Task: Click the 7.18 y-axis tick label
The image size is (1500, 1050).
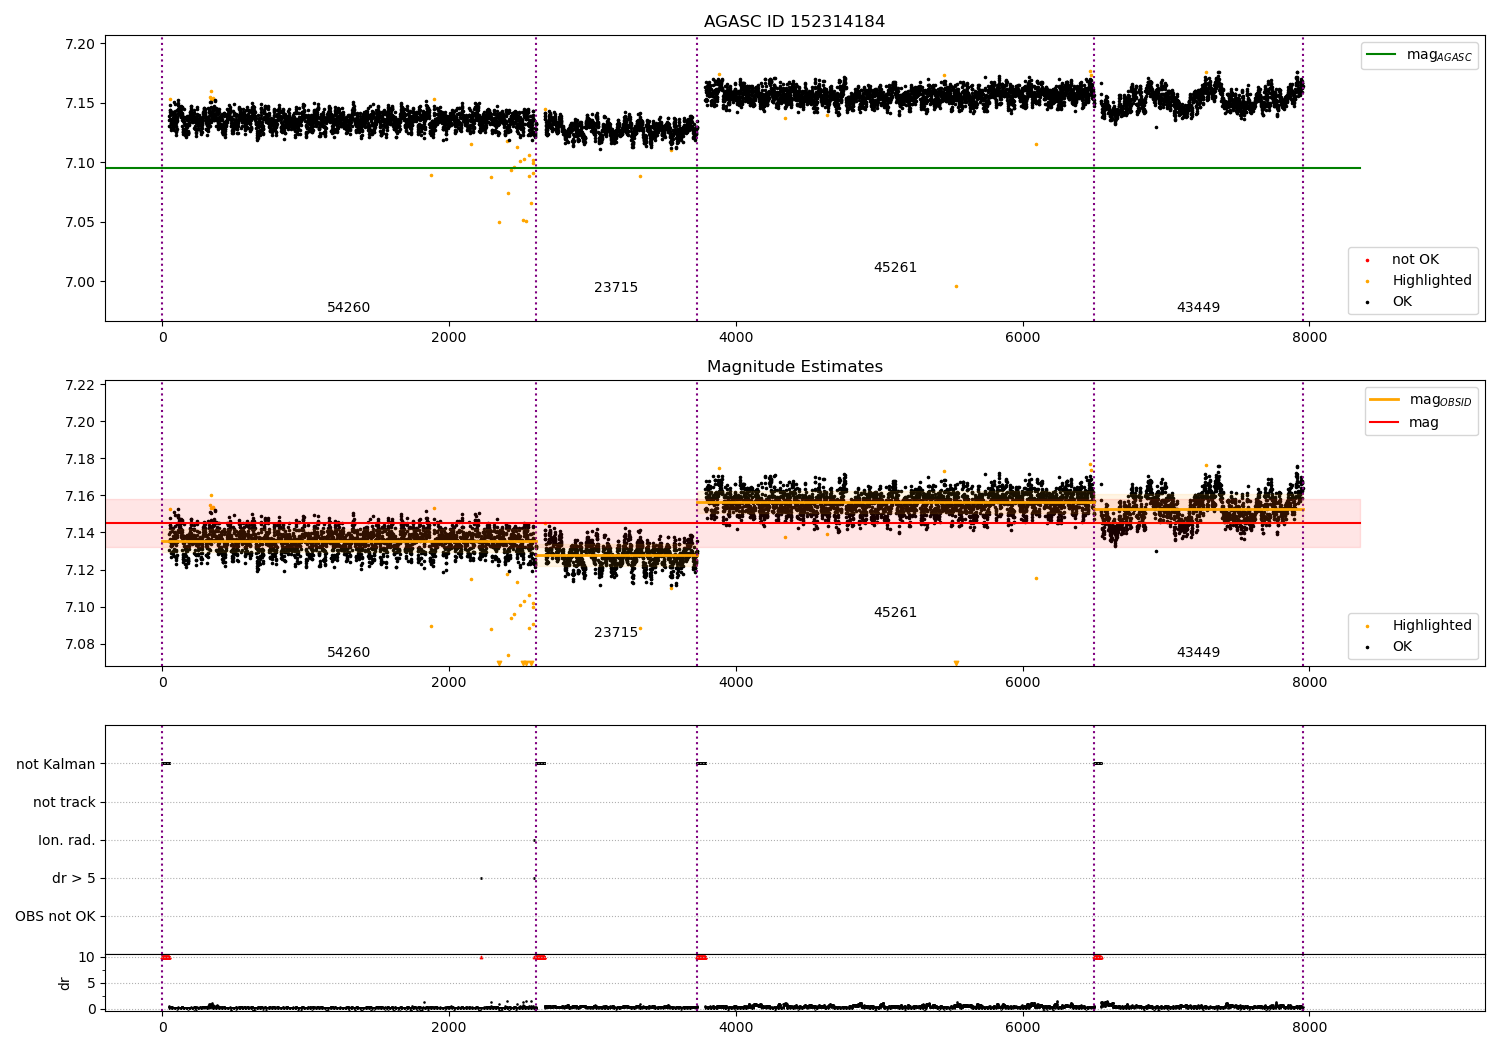Action: 80,460
